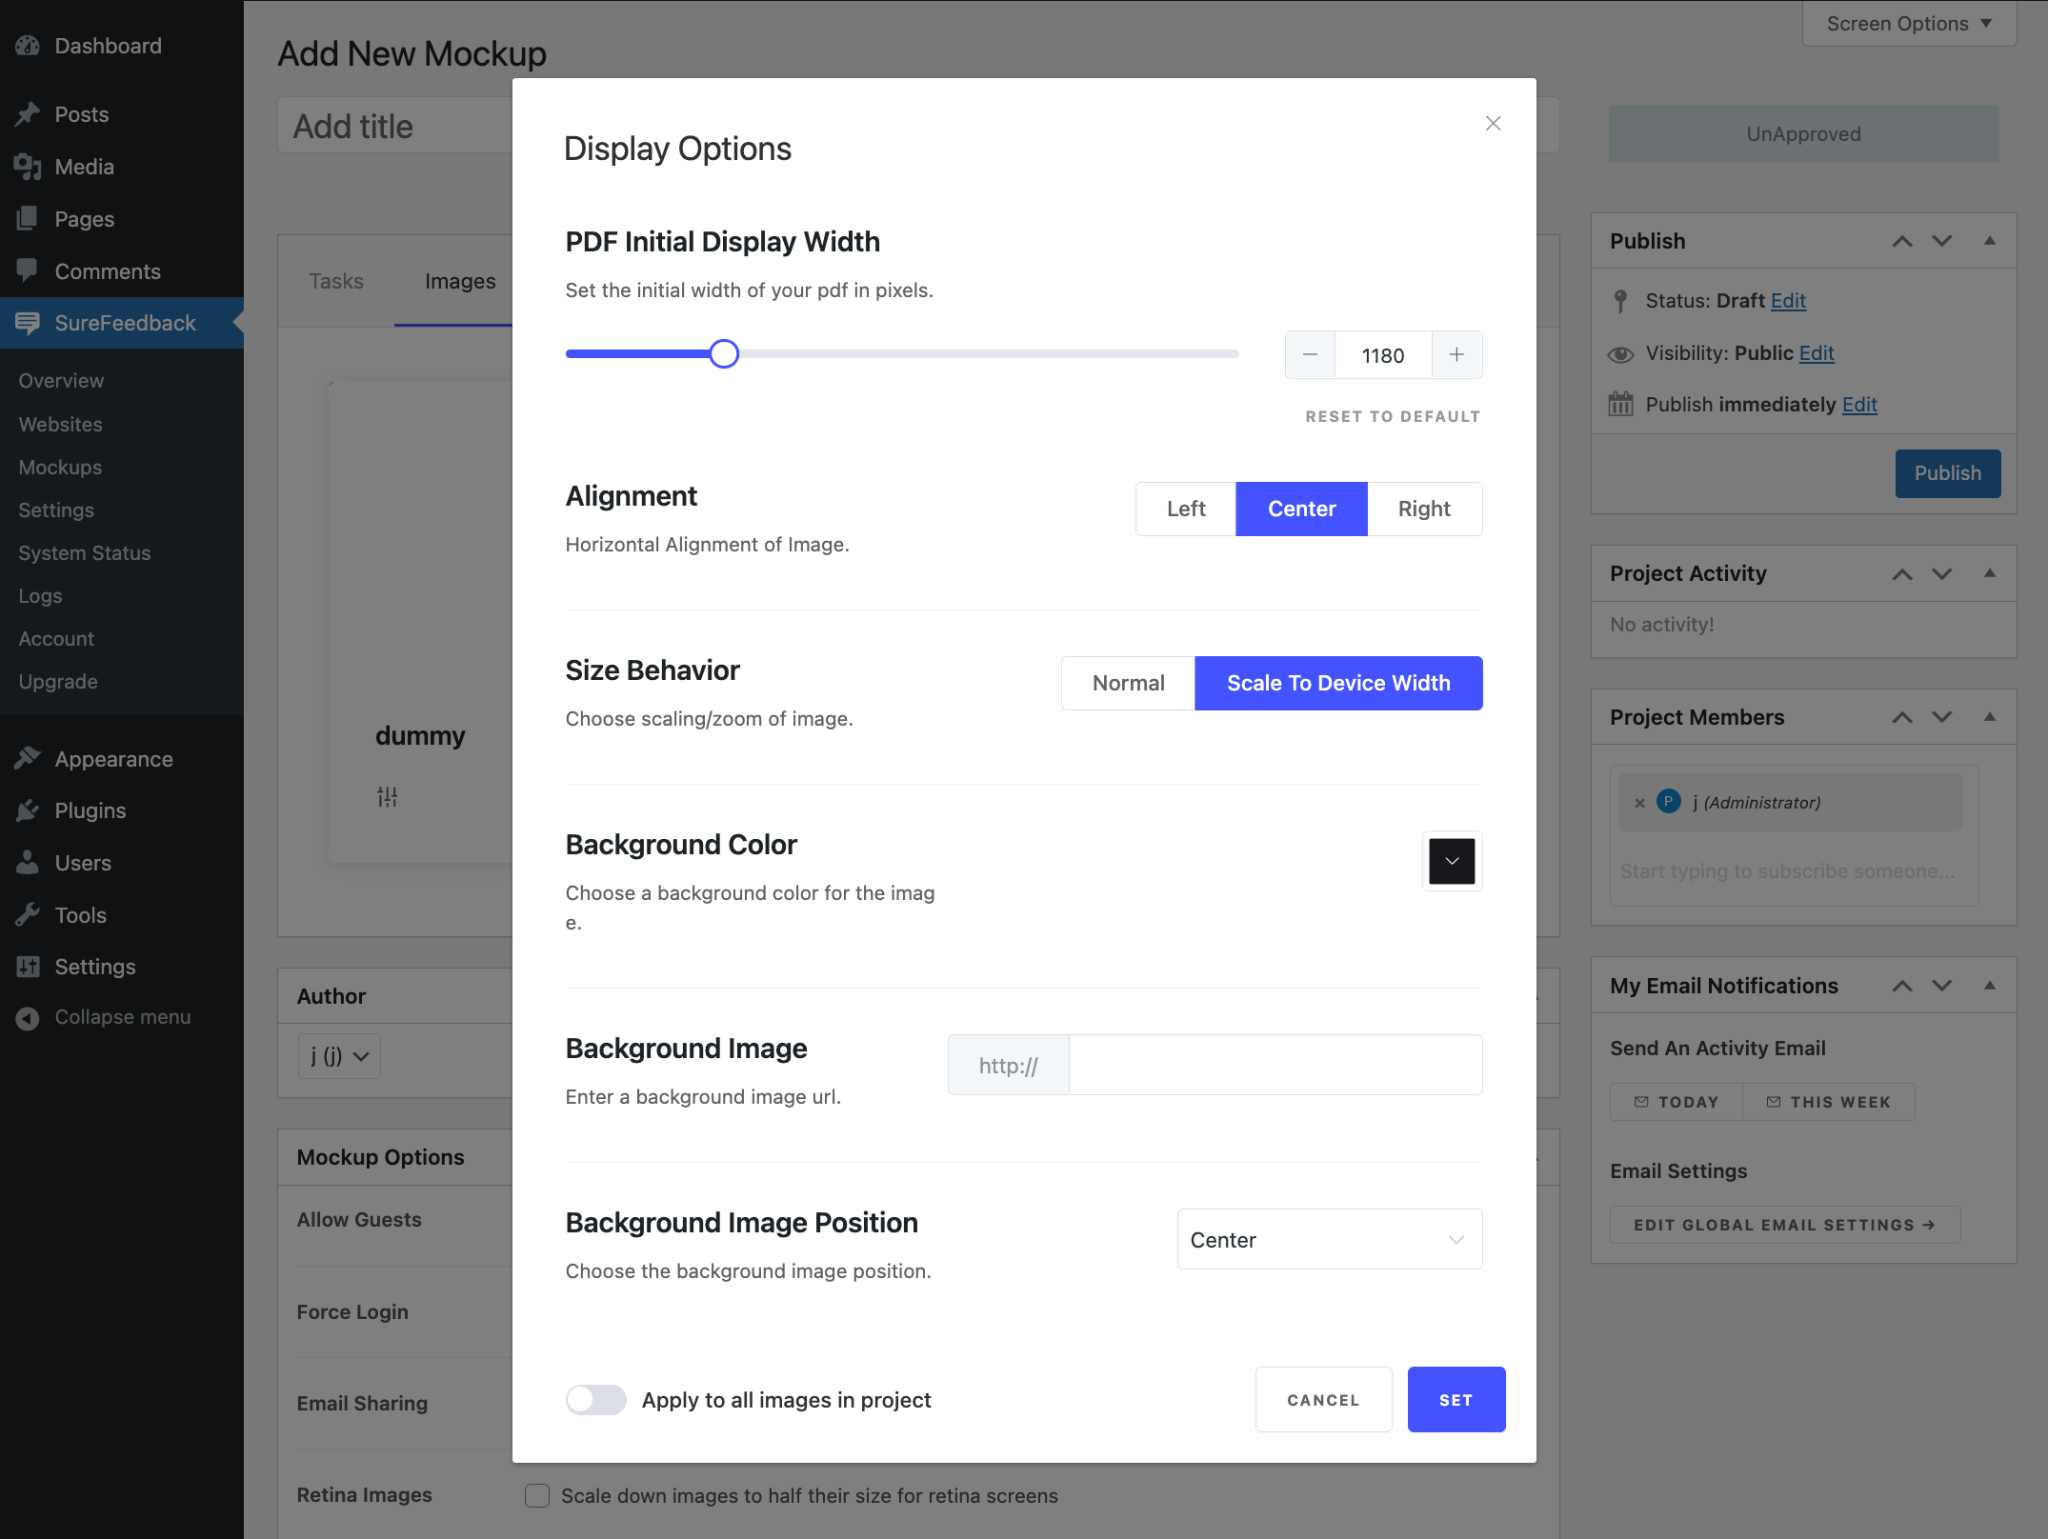The height and width of the screenshot is (1539, 2048).
Task: Click the PDF display width slider handle
Action: click(x=724, y=353)
